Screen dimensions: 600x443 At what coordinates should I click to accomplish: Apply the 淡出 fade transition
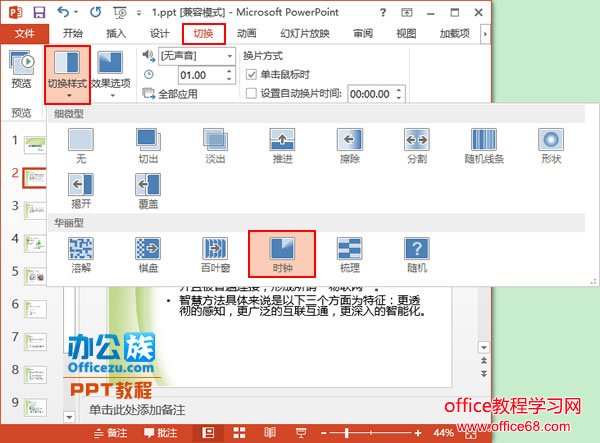click(x=215, y=146)
